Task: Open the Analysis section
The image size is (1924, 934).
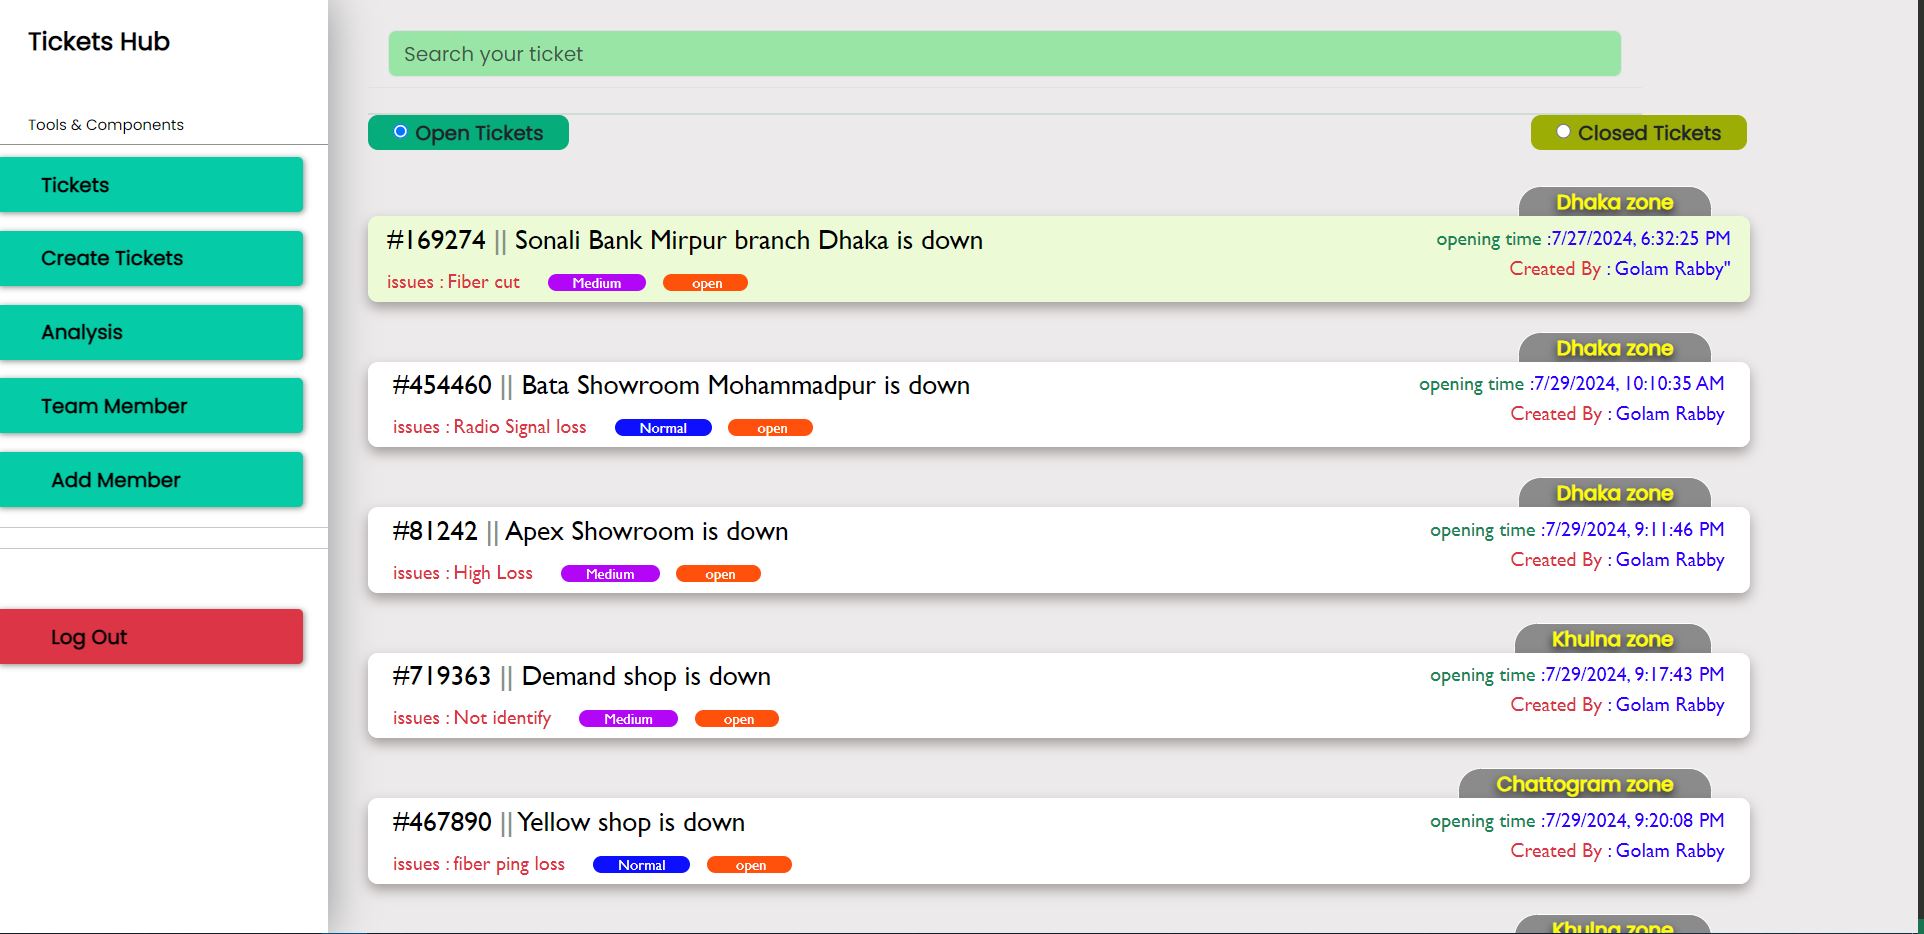Action: pyautogui.click(x=151, y=332)
